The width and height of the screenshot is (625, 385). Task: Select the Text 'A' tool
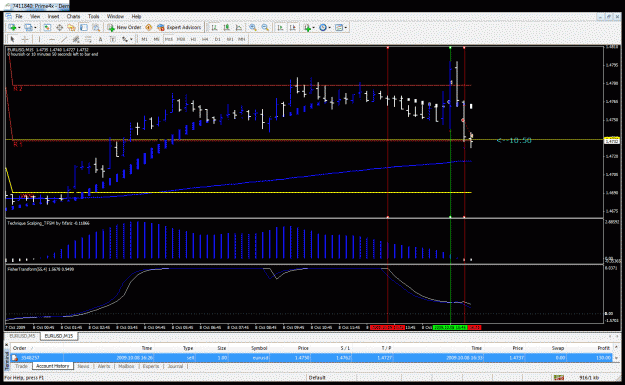coord(100,39)
